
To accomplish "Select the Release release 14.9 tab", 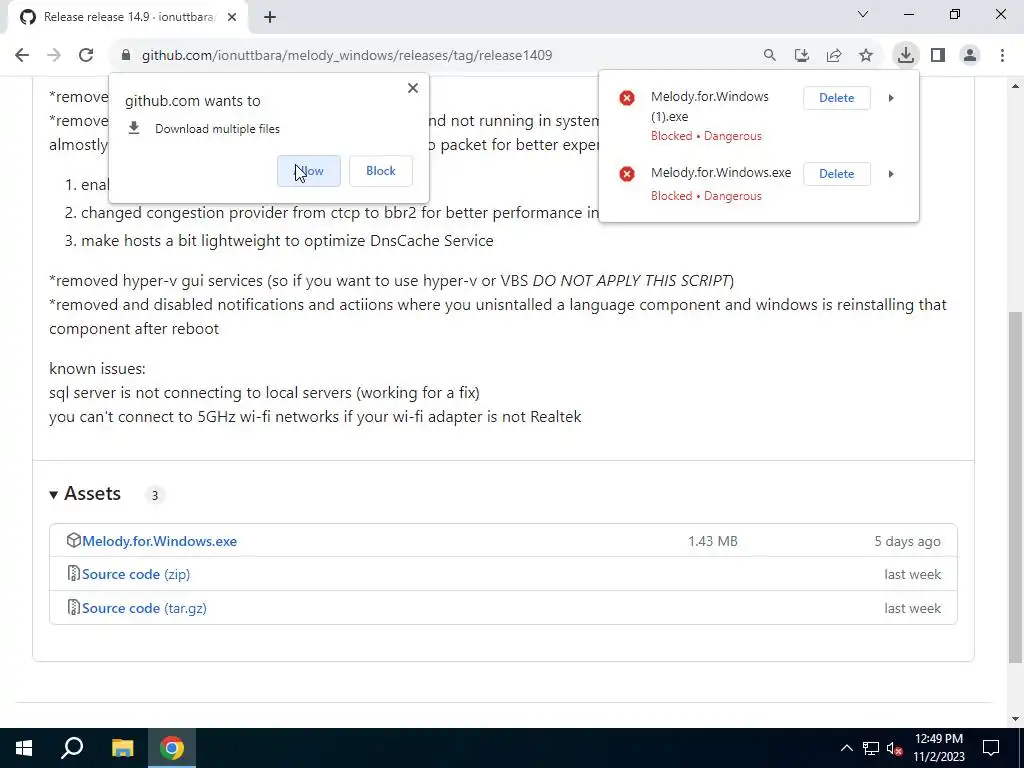I will pyautogui.click(x=127, y=17).
